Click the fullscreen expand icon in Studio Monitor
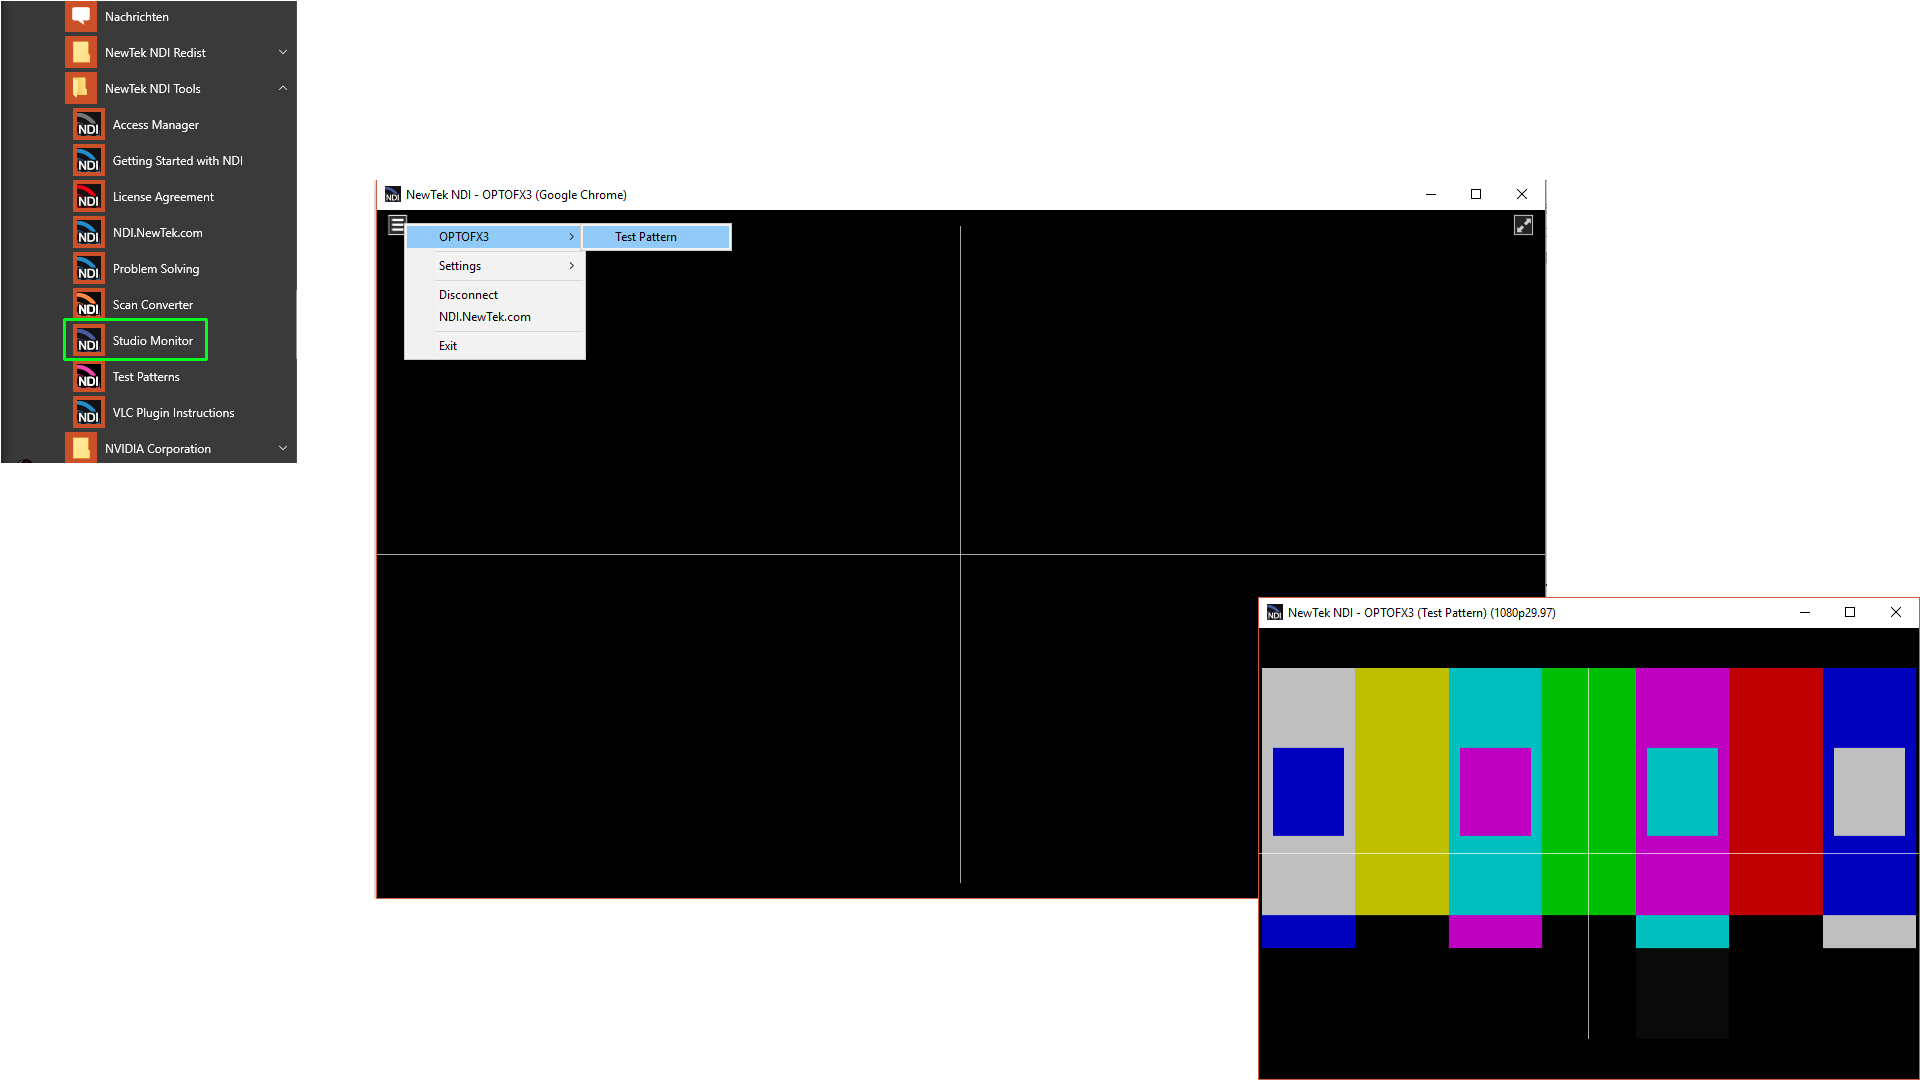 [x=1523, y=226]
